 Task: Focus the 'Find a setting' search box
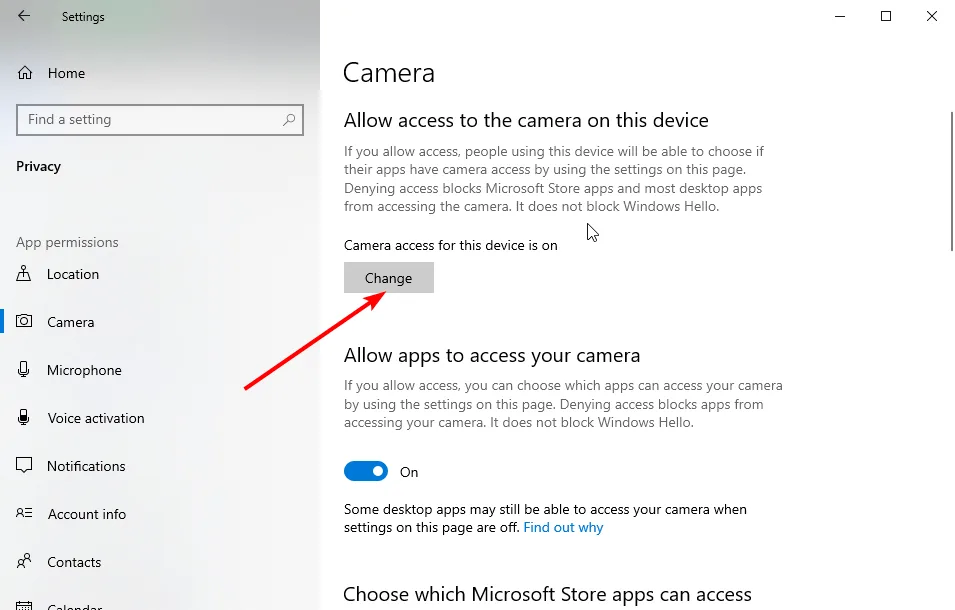150,120
